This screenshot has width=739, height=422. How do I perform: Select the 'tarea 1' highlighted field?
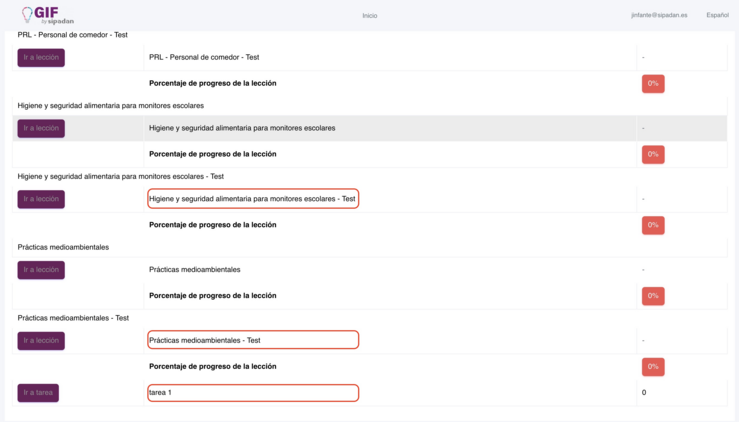[x=253, y=393]
